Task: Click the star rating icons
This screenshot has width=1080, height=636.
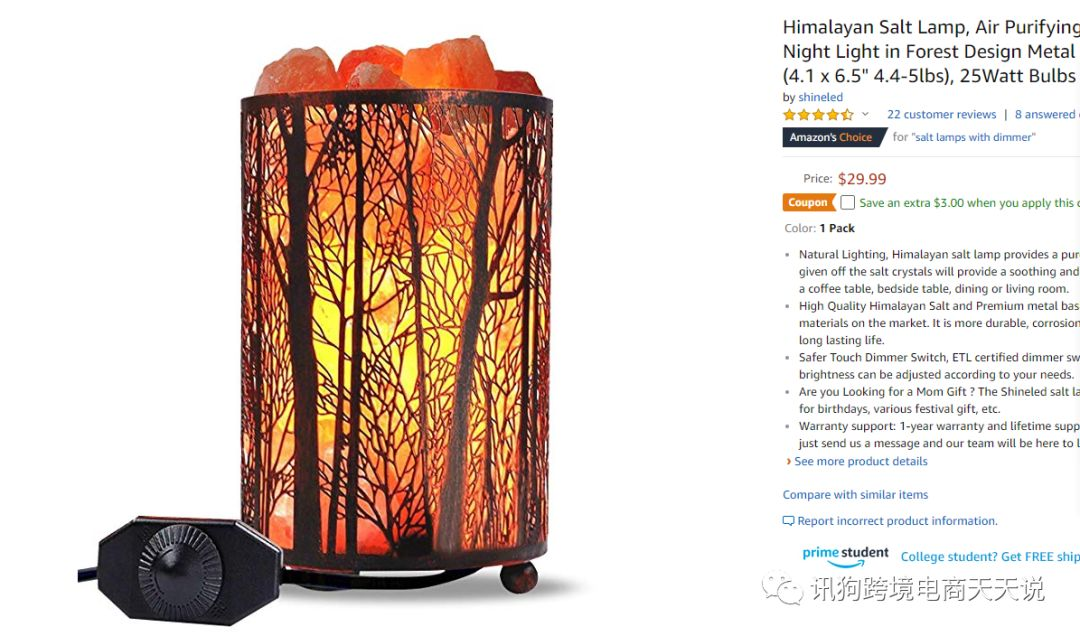Action: tap(818, 114)
